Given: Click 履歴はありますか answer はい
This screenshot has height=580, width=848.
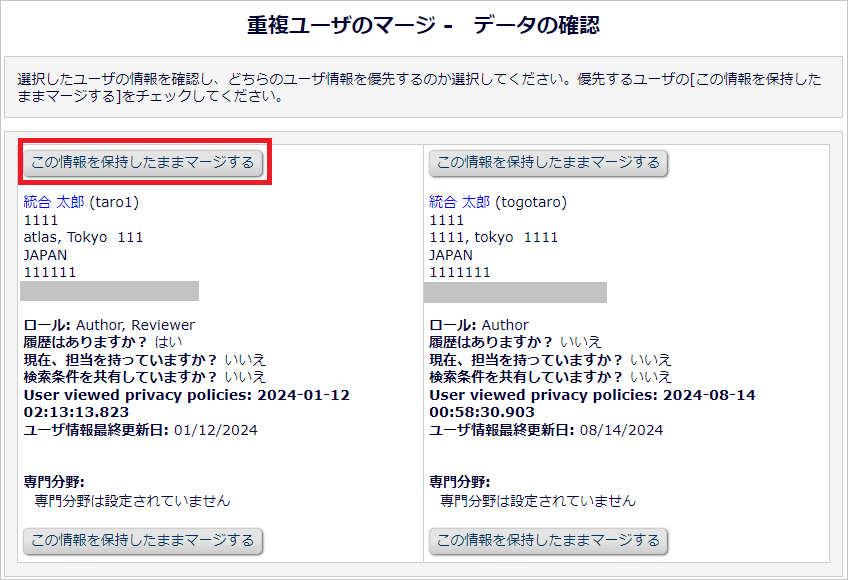Looking at the screenshot, I should tap(169, 342).
